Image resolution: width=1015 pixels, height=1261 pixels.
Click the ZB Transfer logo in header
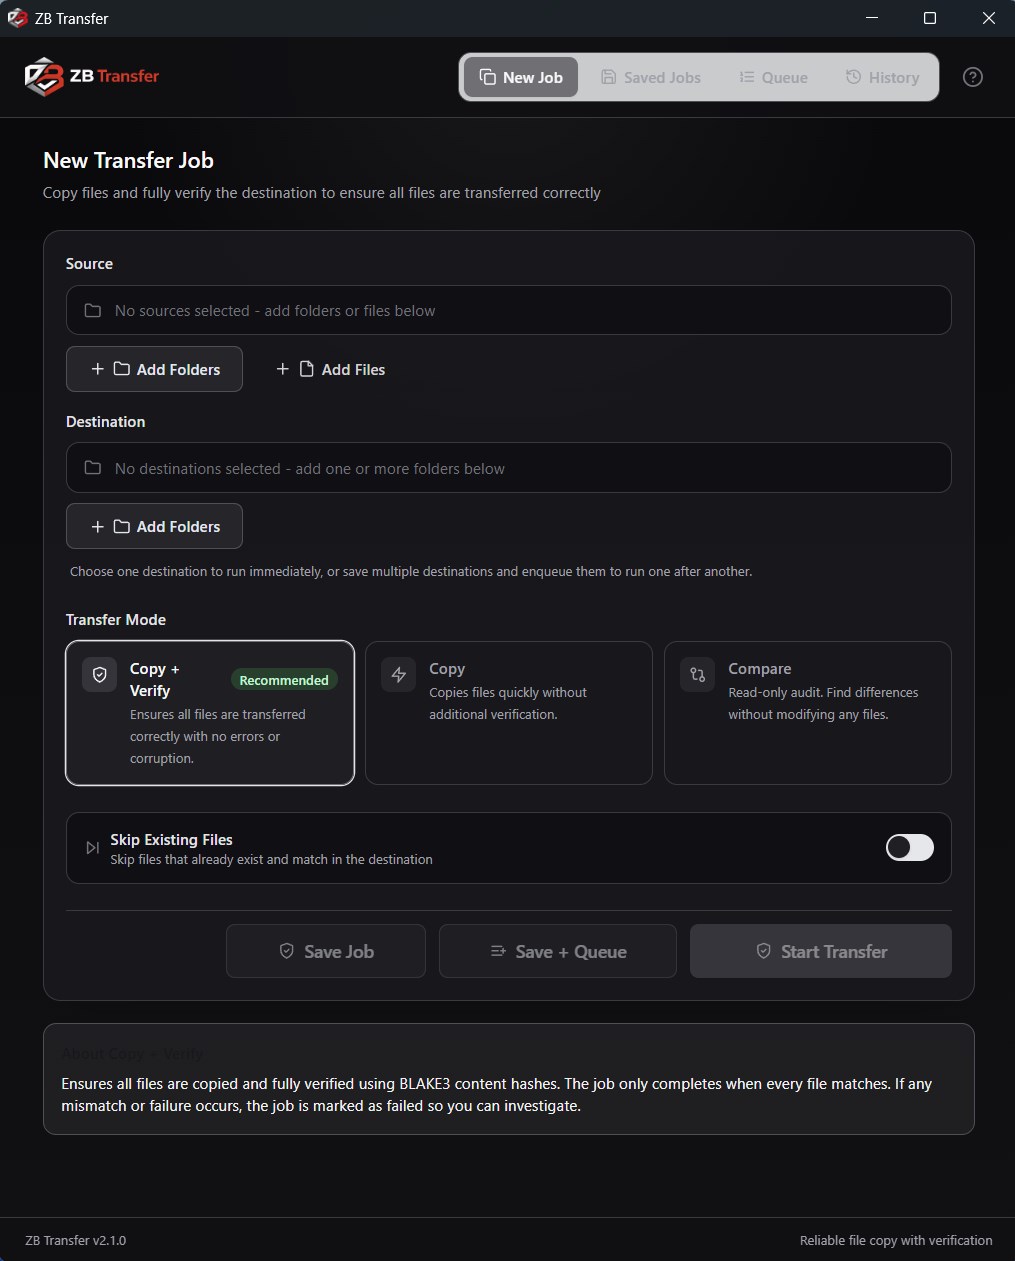pos(92,77)
